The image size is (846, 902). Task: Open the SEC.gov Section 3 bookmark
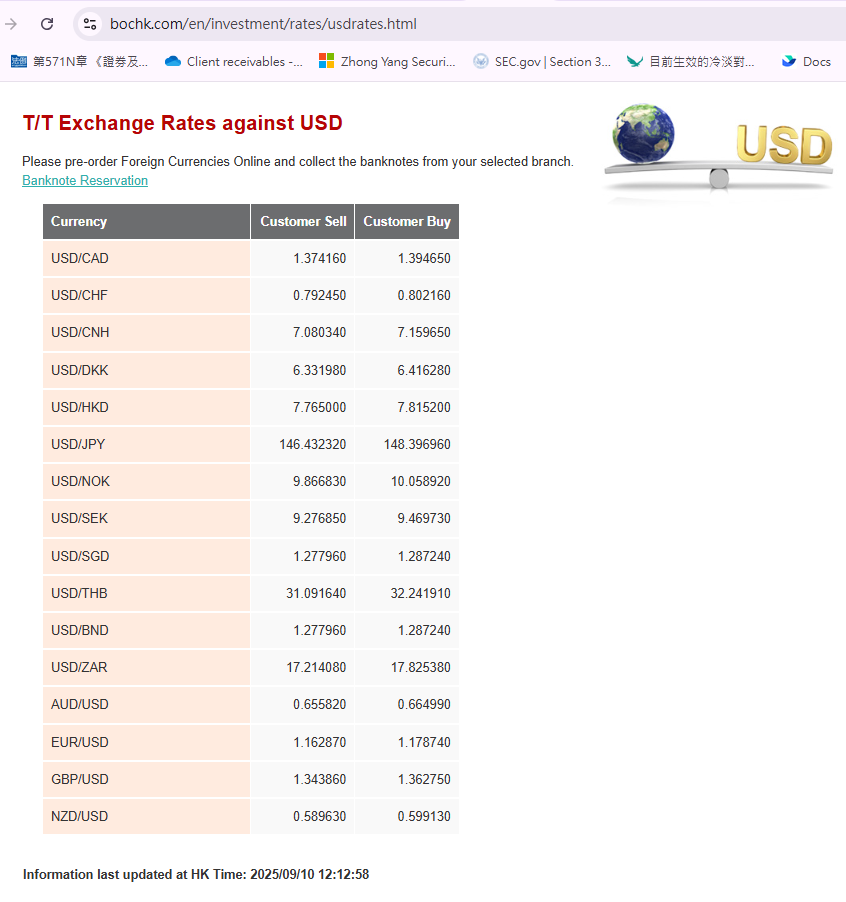coord(542,61)
